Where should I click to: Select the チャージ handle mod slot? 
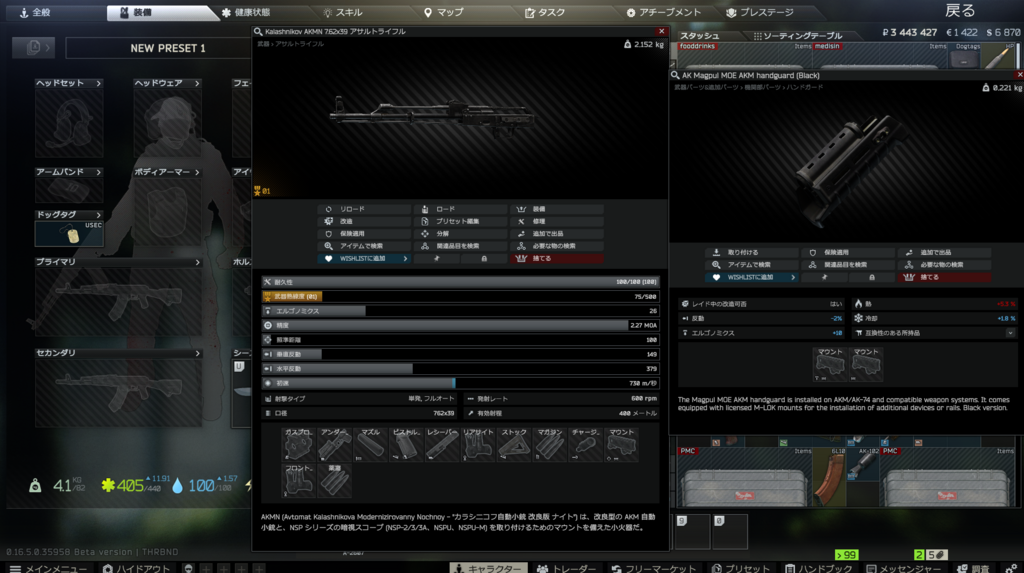pyautogui.click(x=585, y=444)
